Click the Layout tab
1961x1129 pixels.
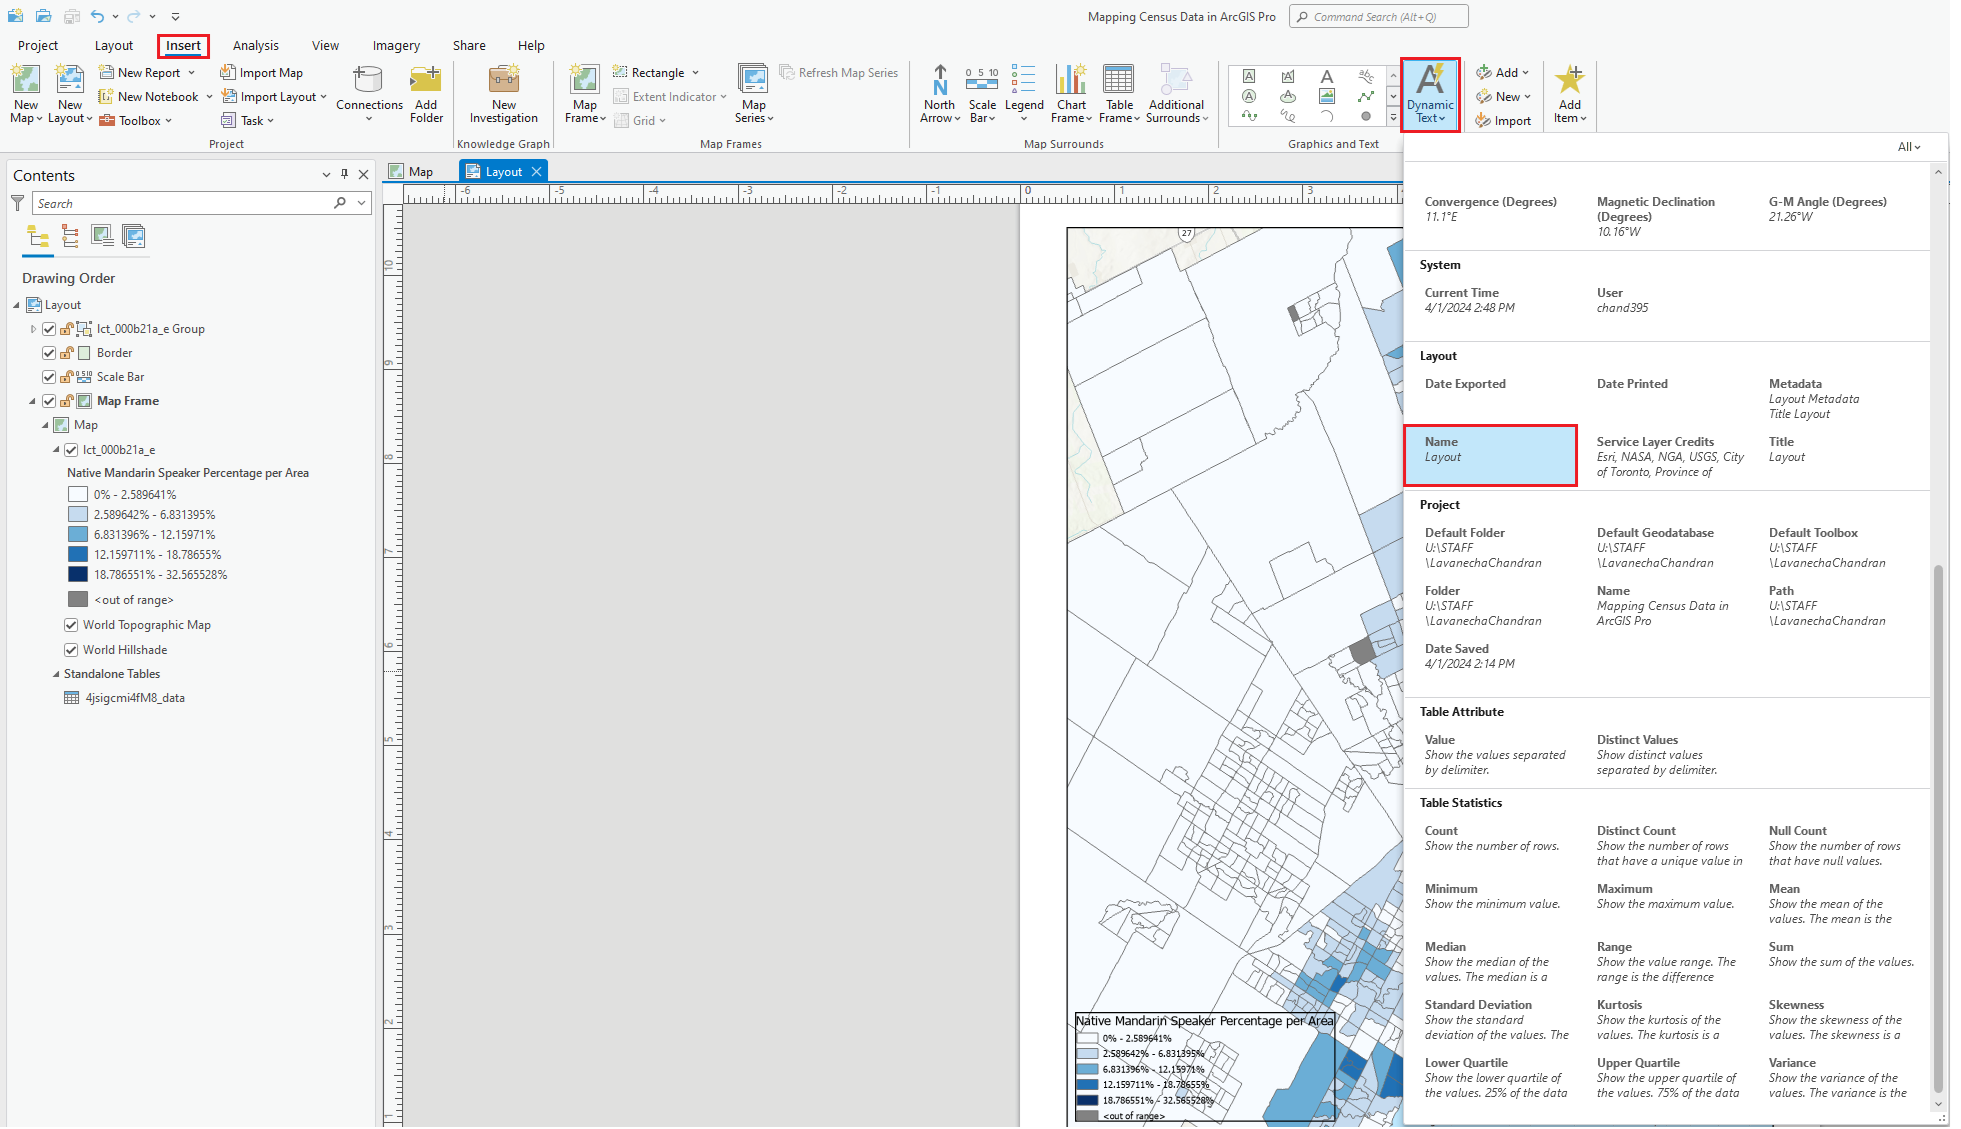point(112,44)
